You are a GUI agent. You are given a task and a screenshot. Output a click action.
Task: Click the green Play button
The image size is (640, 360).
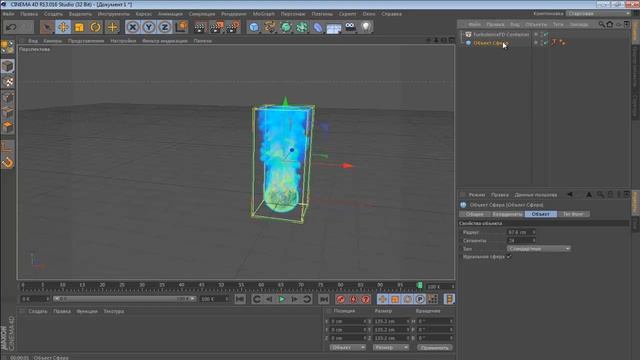click(282, 299)
